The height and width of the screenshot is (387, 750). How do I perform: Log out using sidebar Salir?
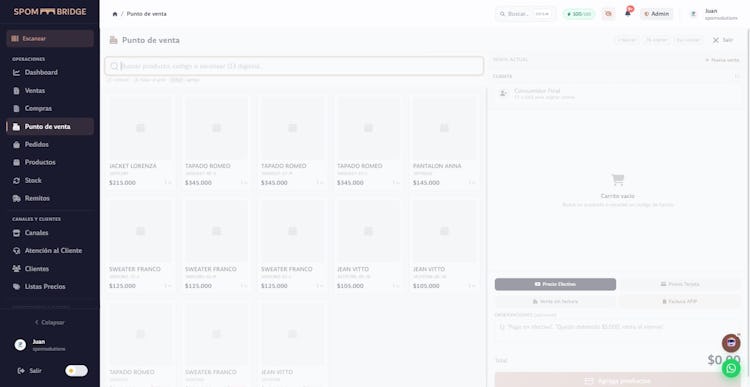(30, 371)
